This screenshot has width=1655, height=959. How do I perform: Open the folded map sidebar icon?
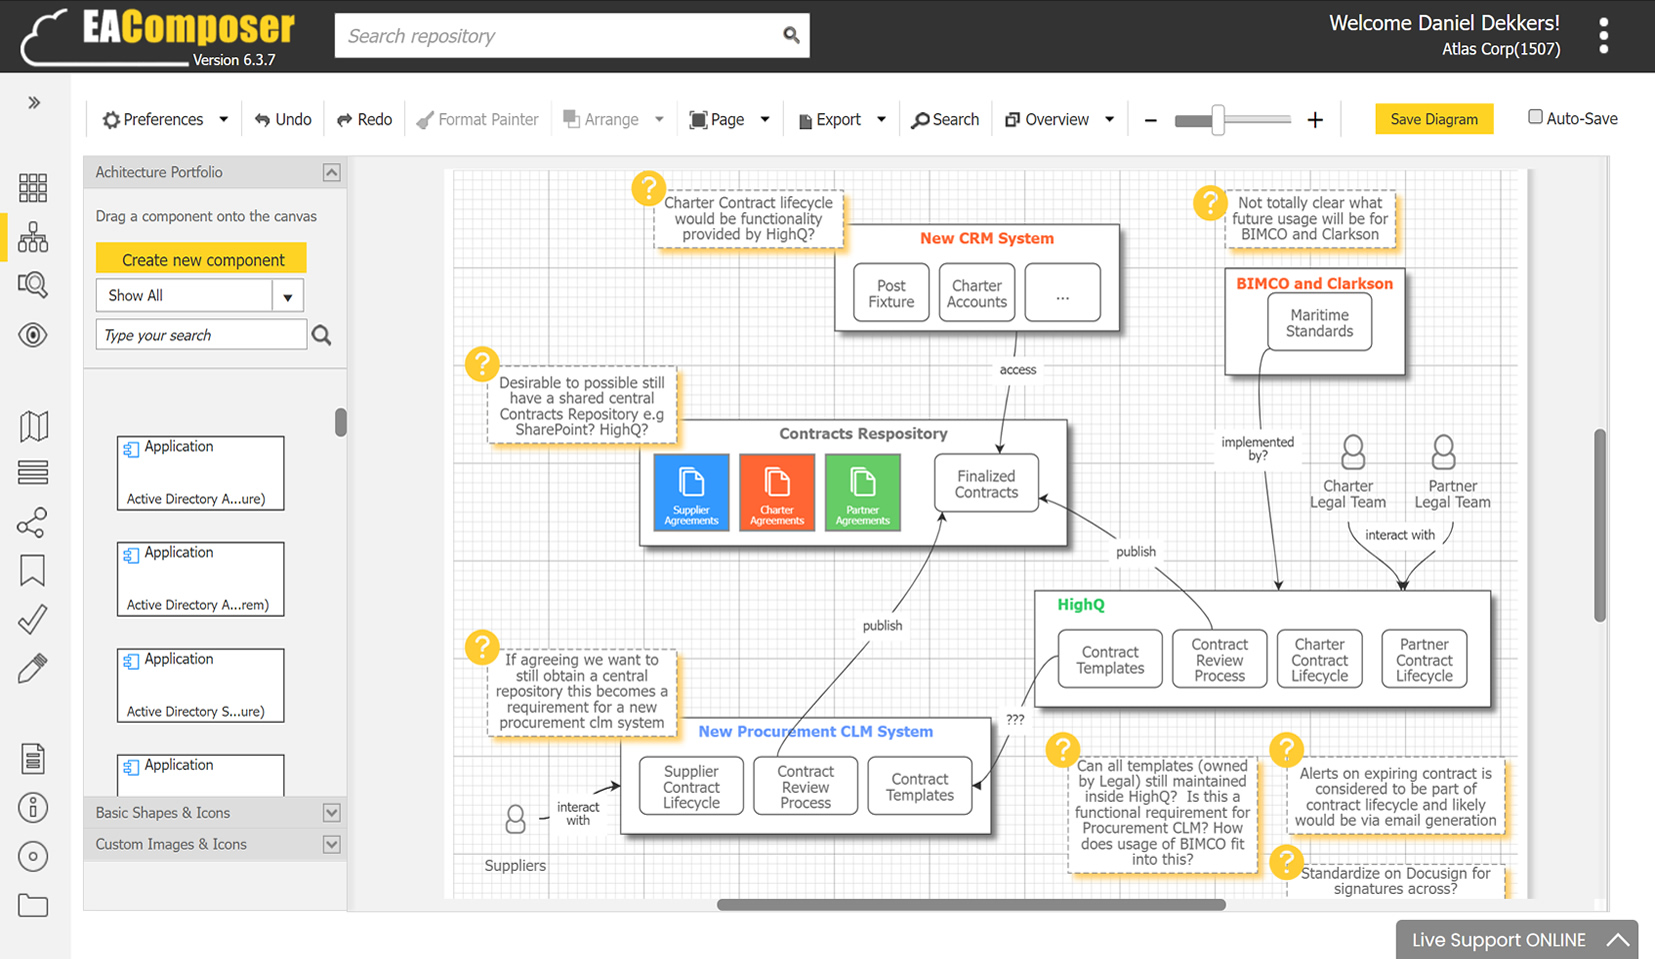33,426
